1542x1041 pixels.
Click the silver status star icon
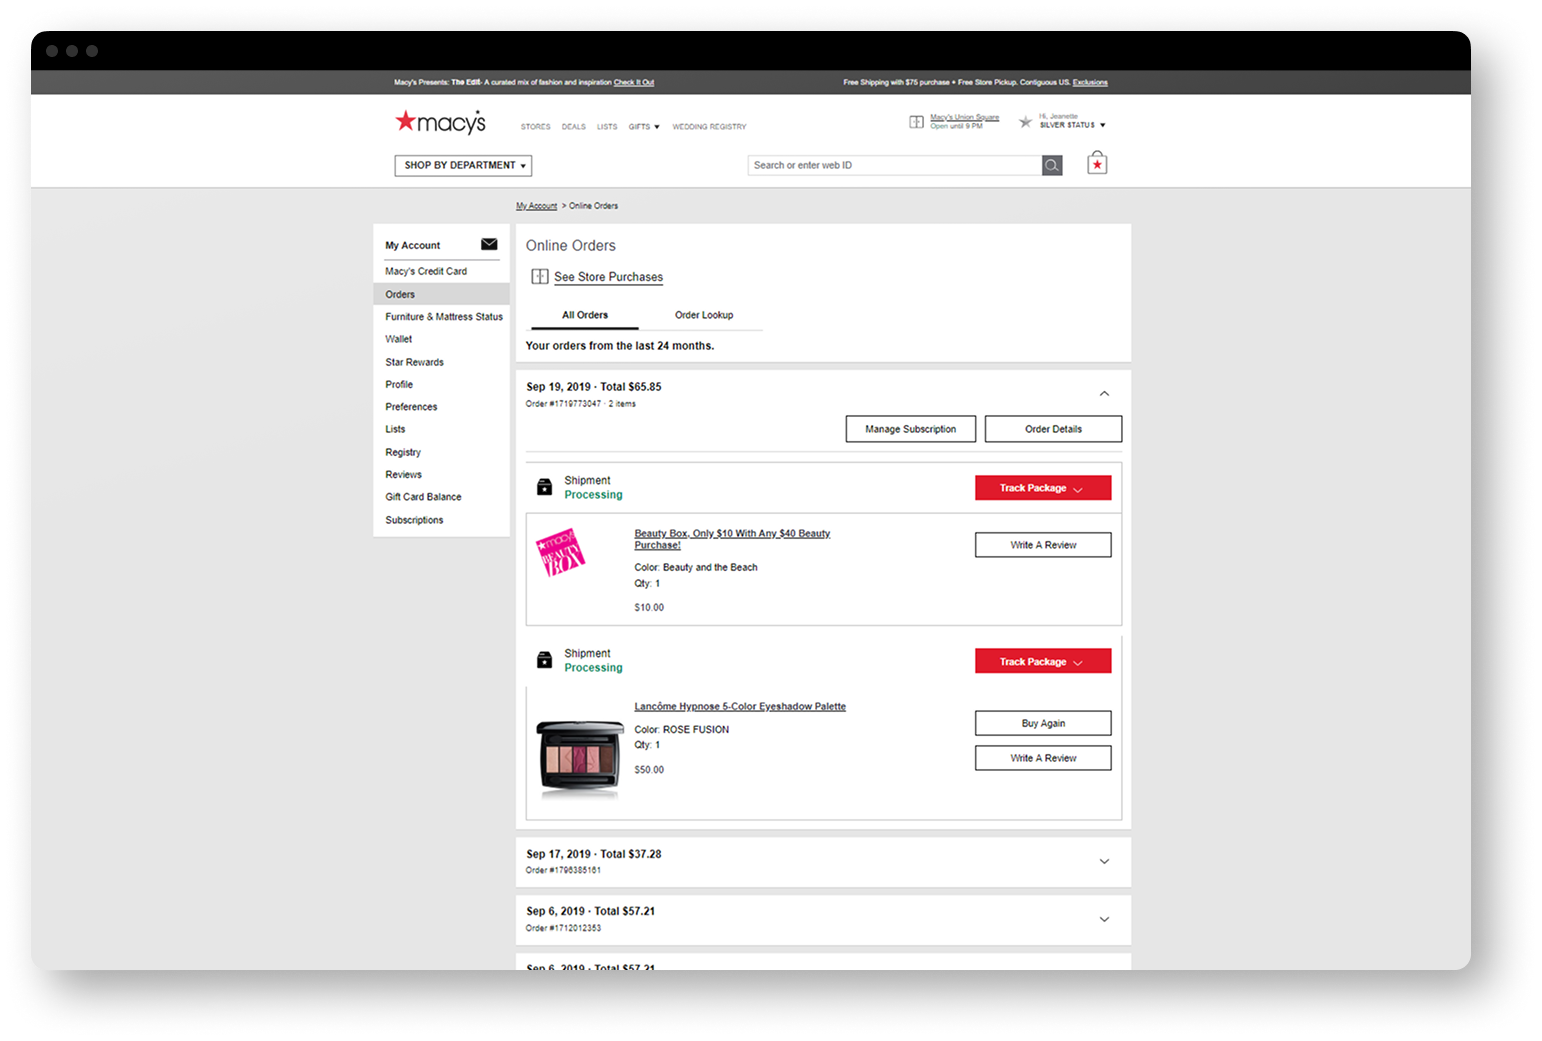[x=1025, y=122]
